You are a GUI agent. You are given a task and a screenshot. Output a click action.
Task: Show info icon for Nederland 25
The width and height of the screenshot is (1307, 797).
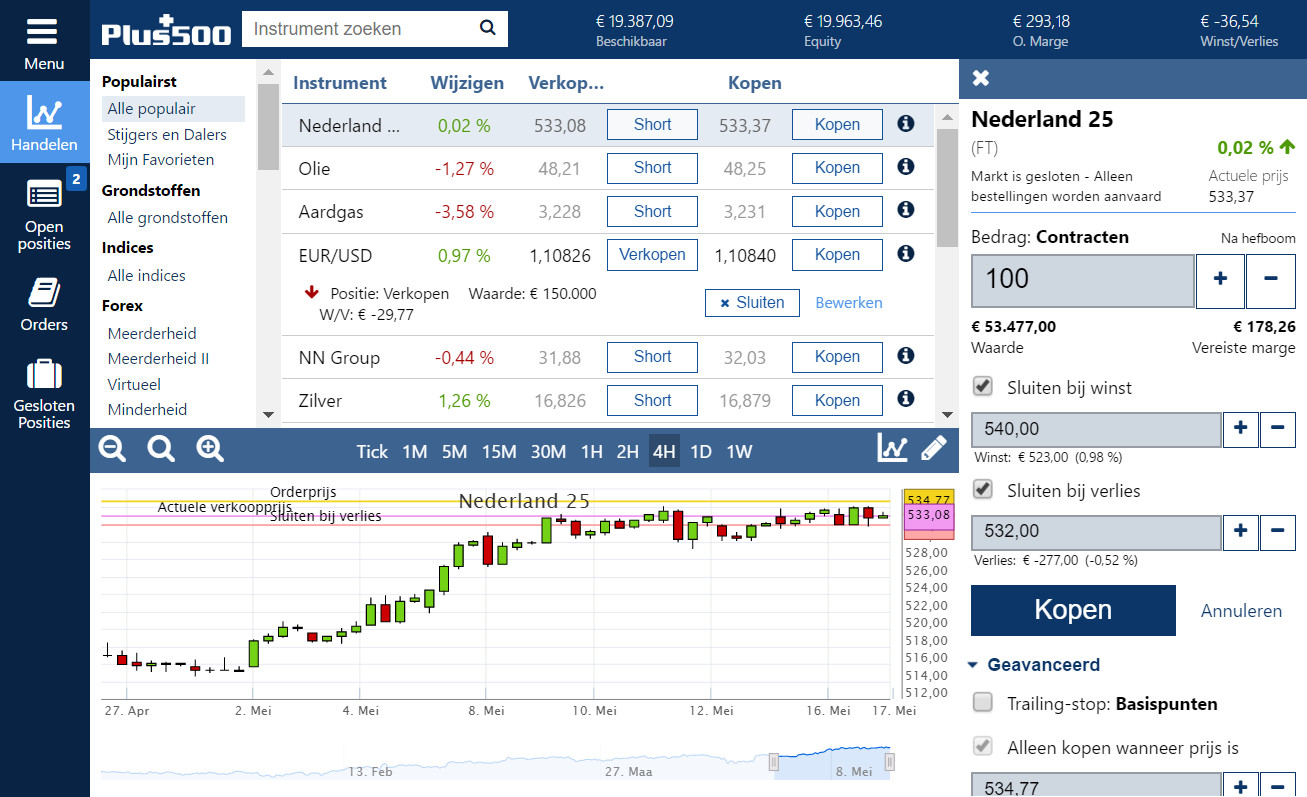906,124
